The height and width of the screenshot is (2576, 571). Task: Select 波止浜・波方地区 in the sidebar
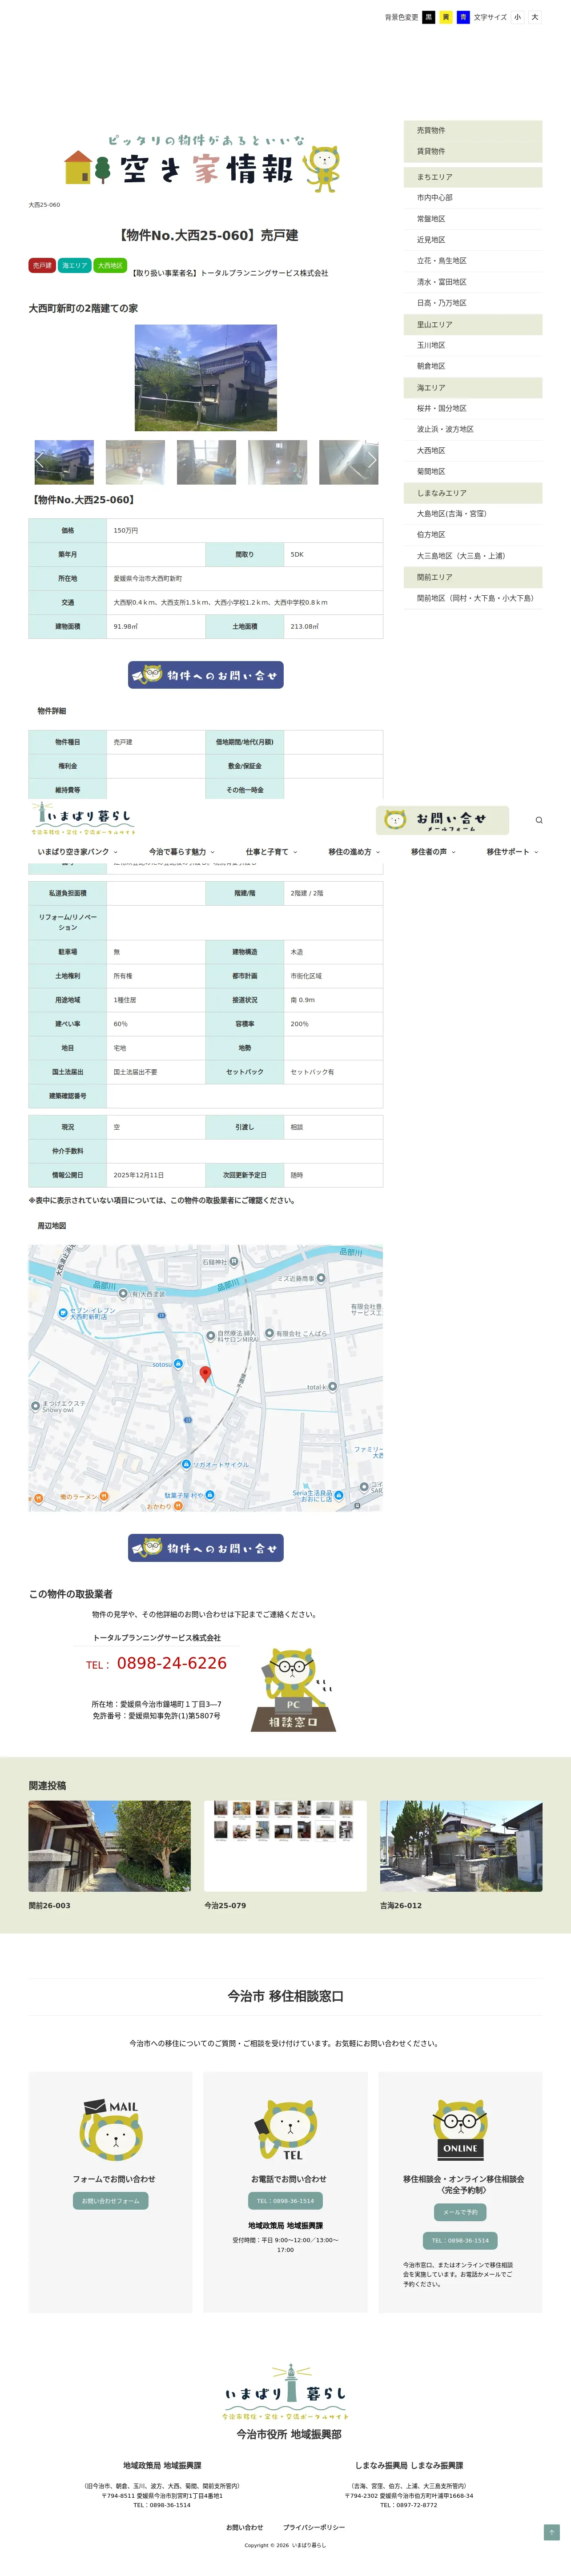473,429
